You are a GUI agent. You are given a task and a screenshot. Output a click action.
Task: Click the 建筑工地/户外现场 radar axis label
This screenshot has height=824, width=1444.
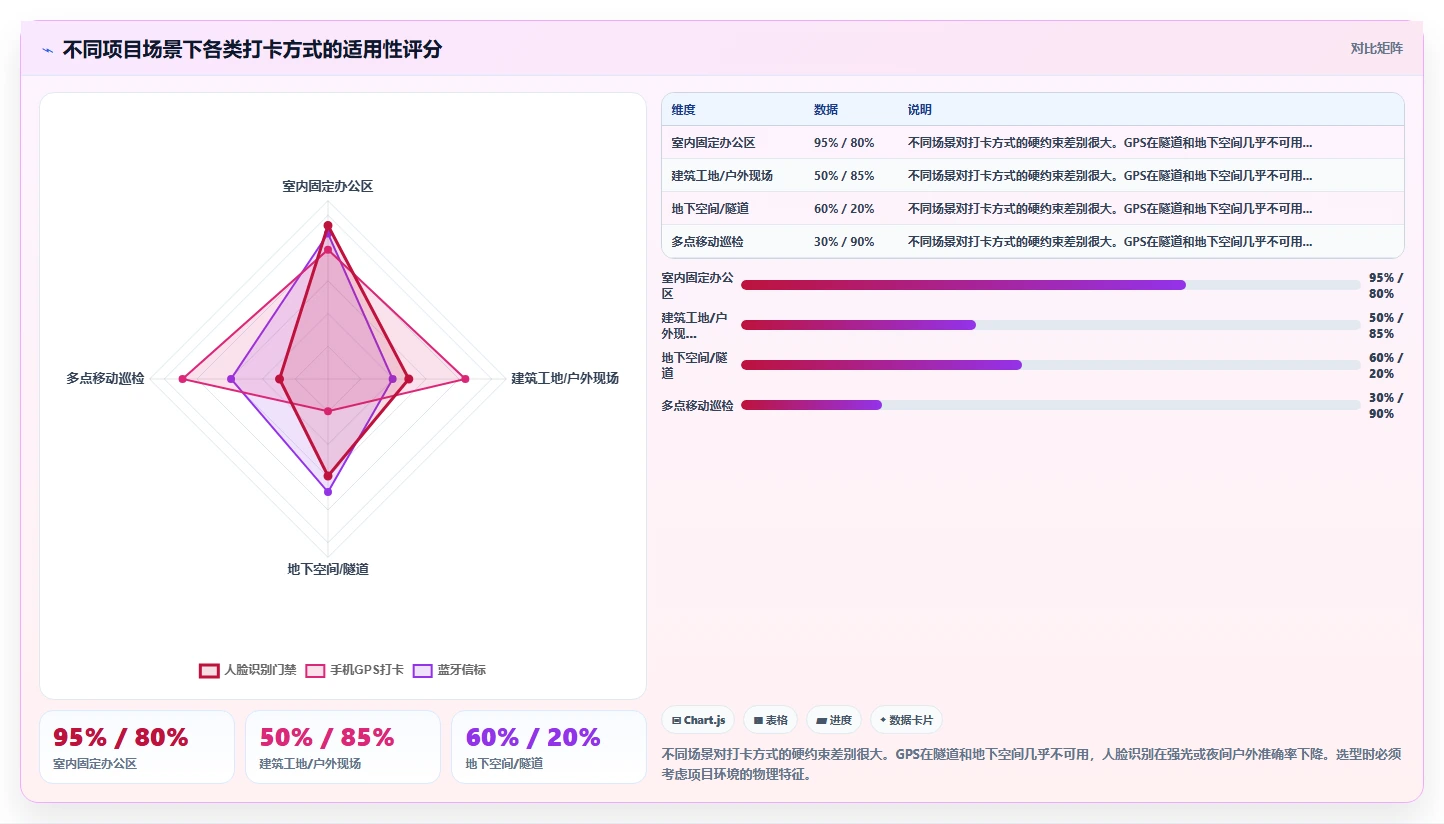click(x=565, y=378)
